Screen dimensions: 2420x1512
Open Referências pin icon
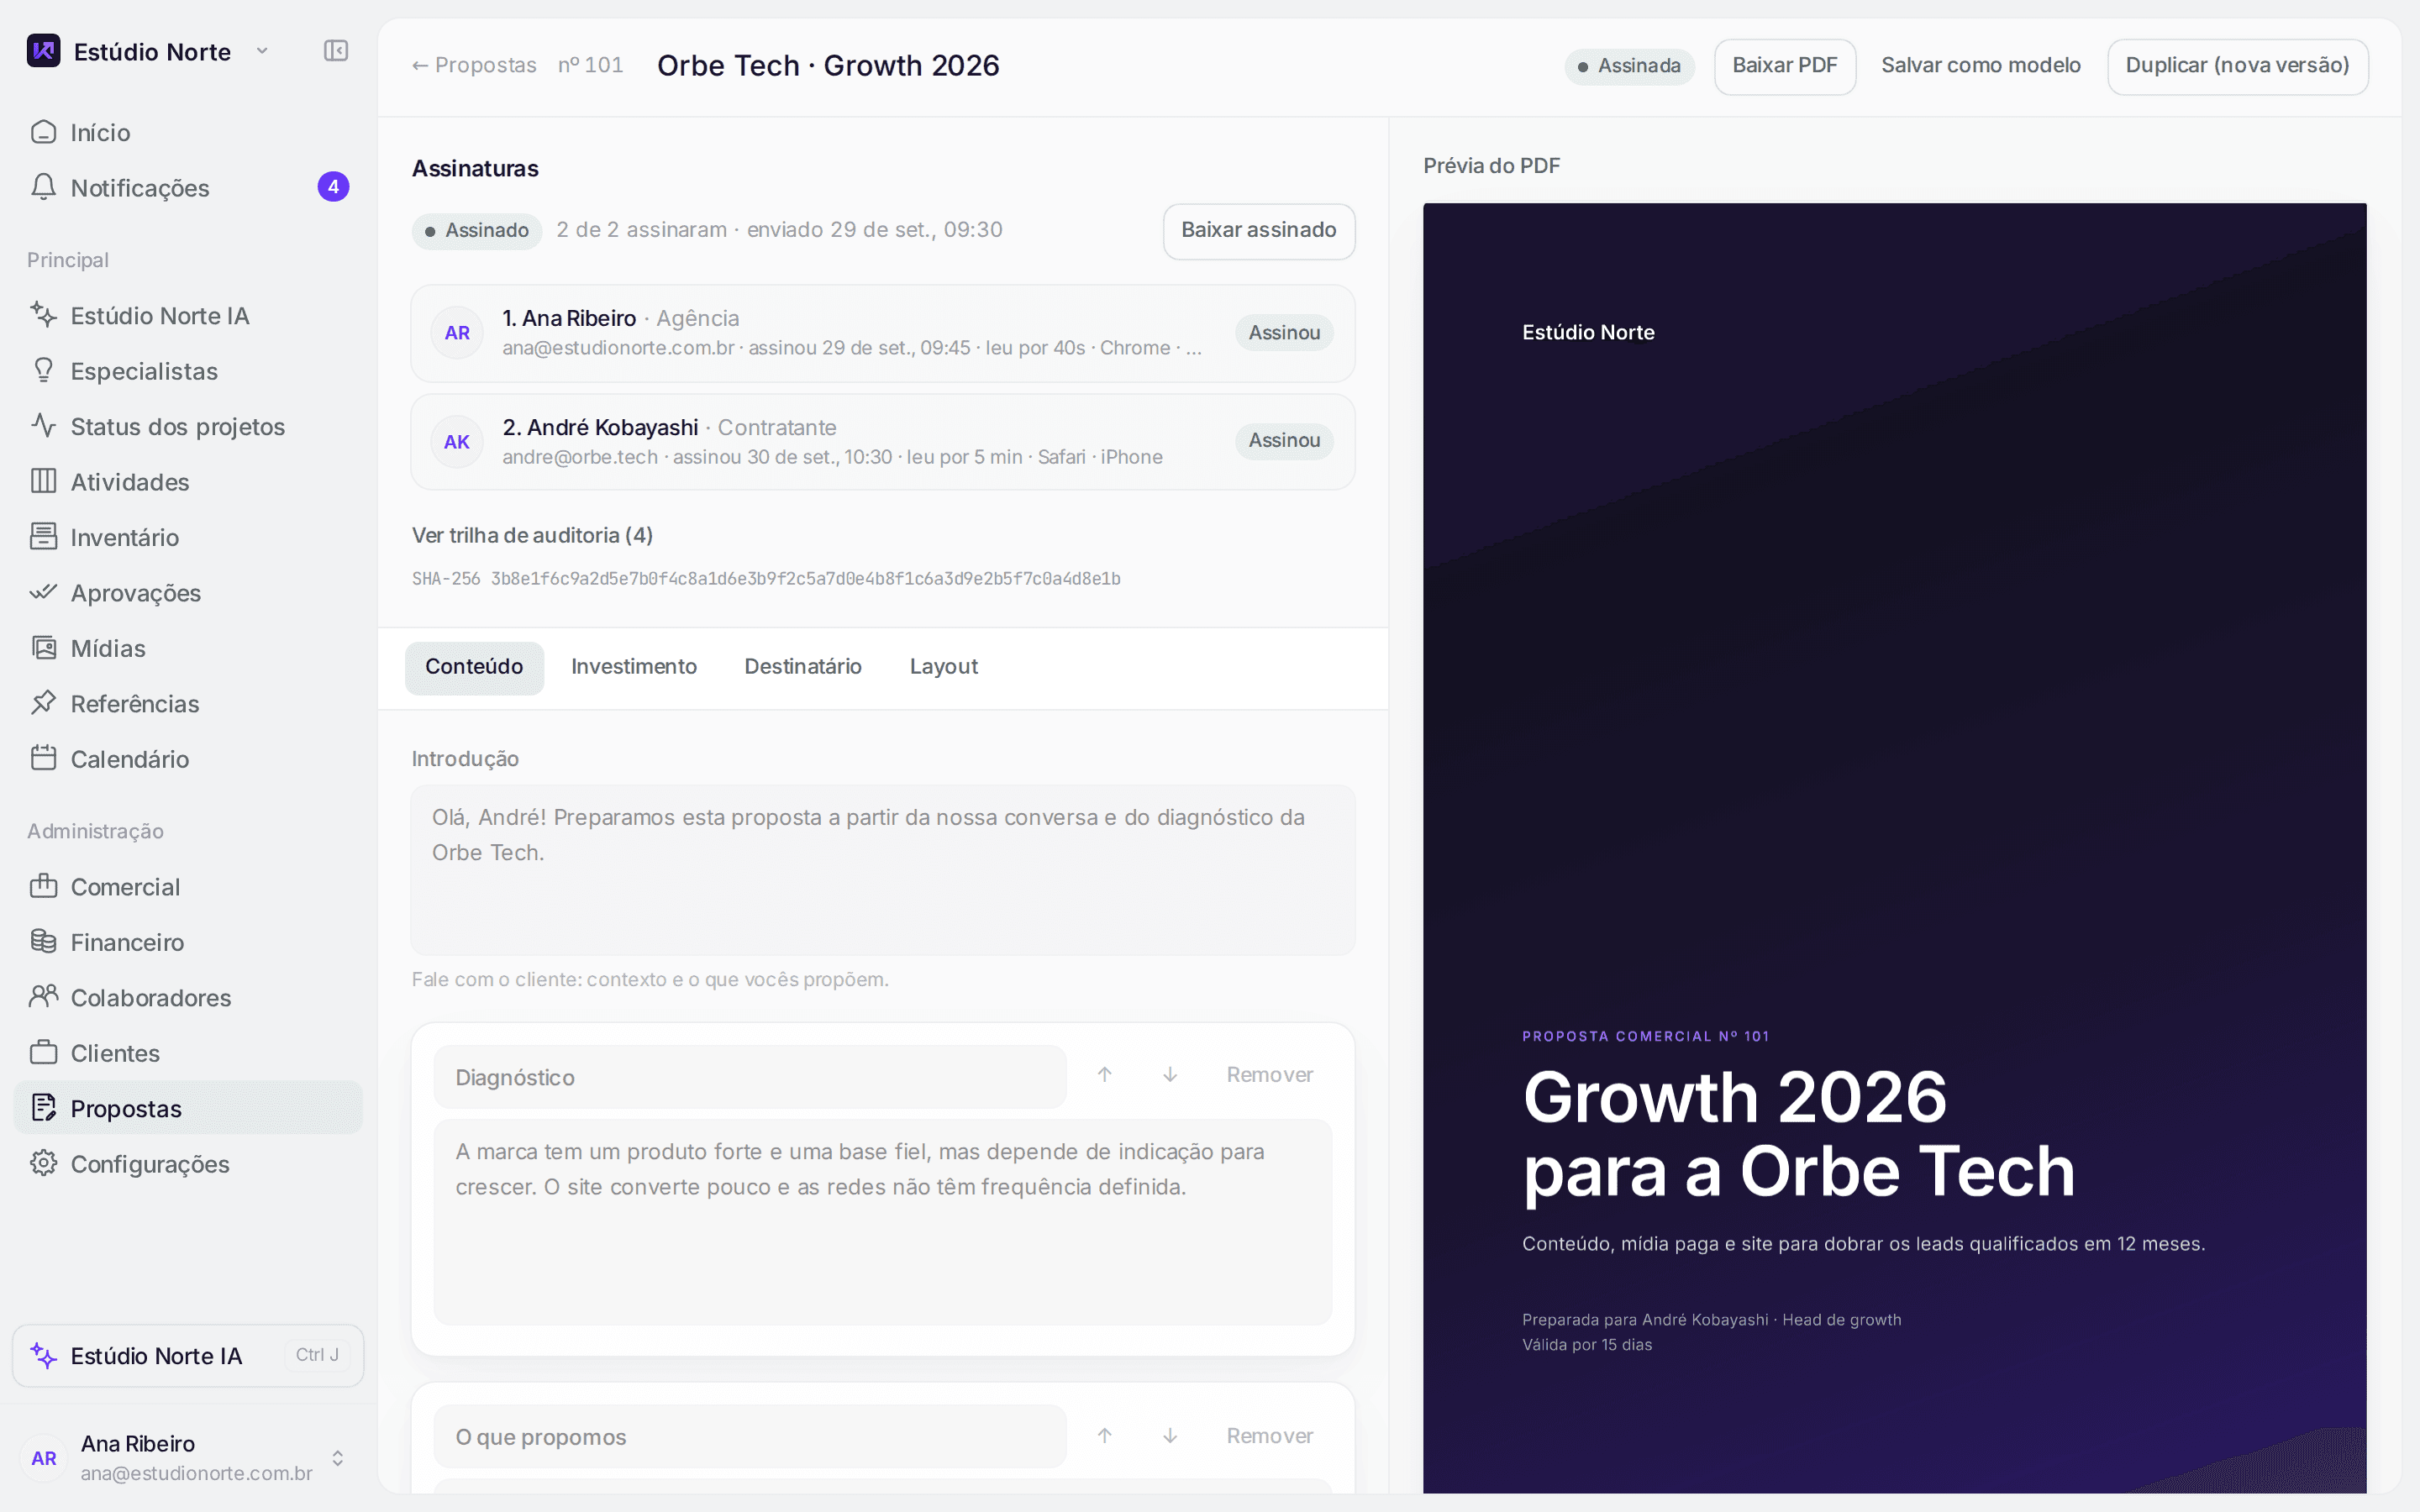[43, 703]
